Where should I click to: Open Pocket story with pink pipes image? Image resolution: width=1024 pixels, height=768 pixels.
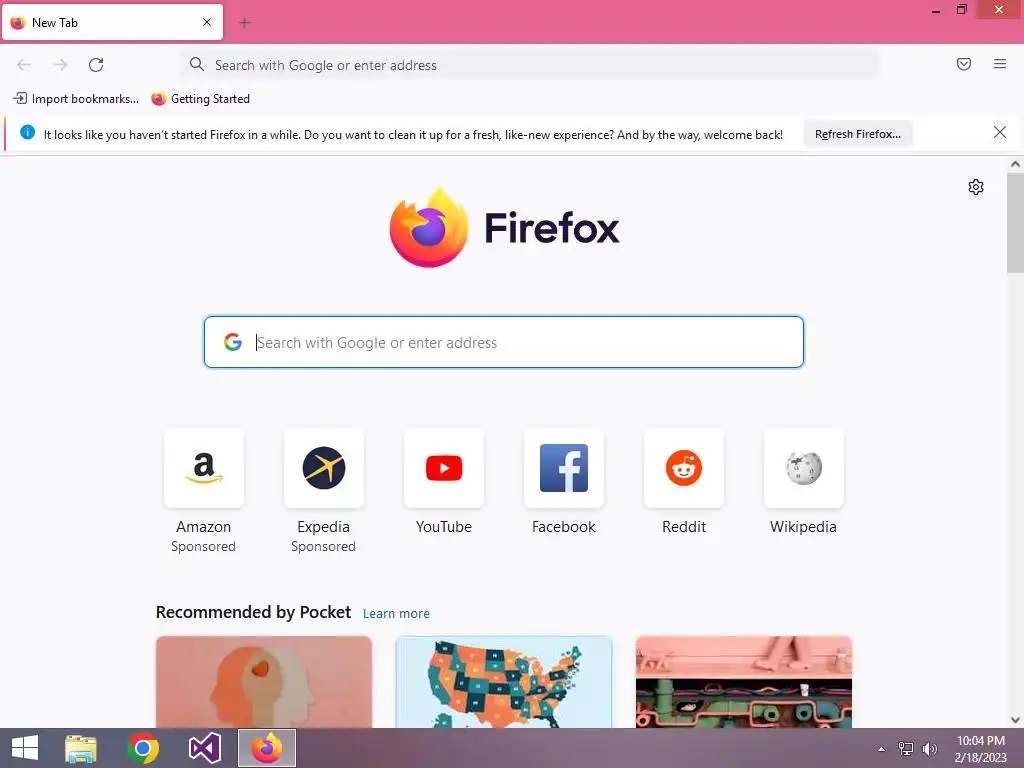tap(744, 682)
